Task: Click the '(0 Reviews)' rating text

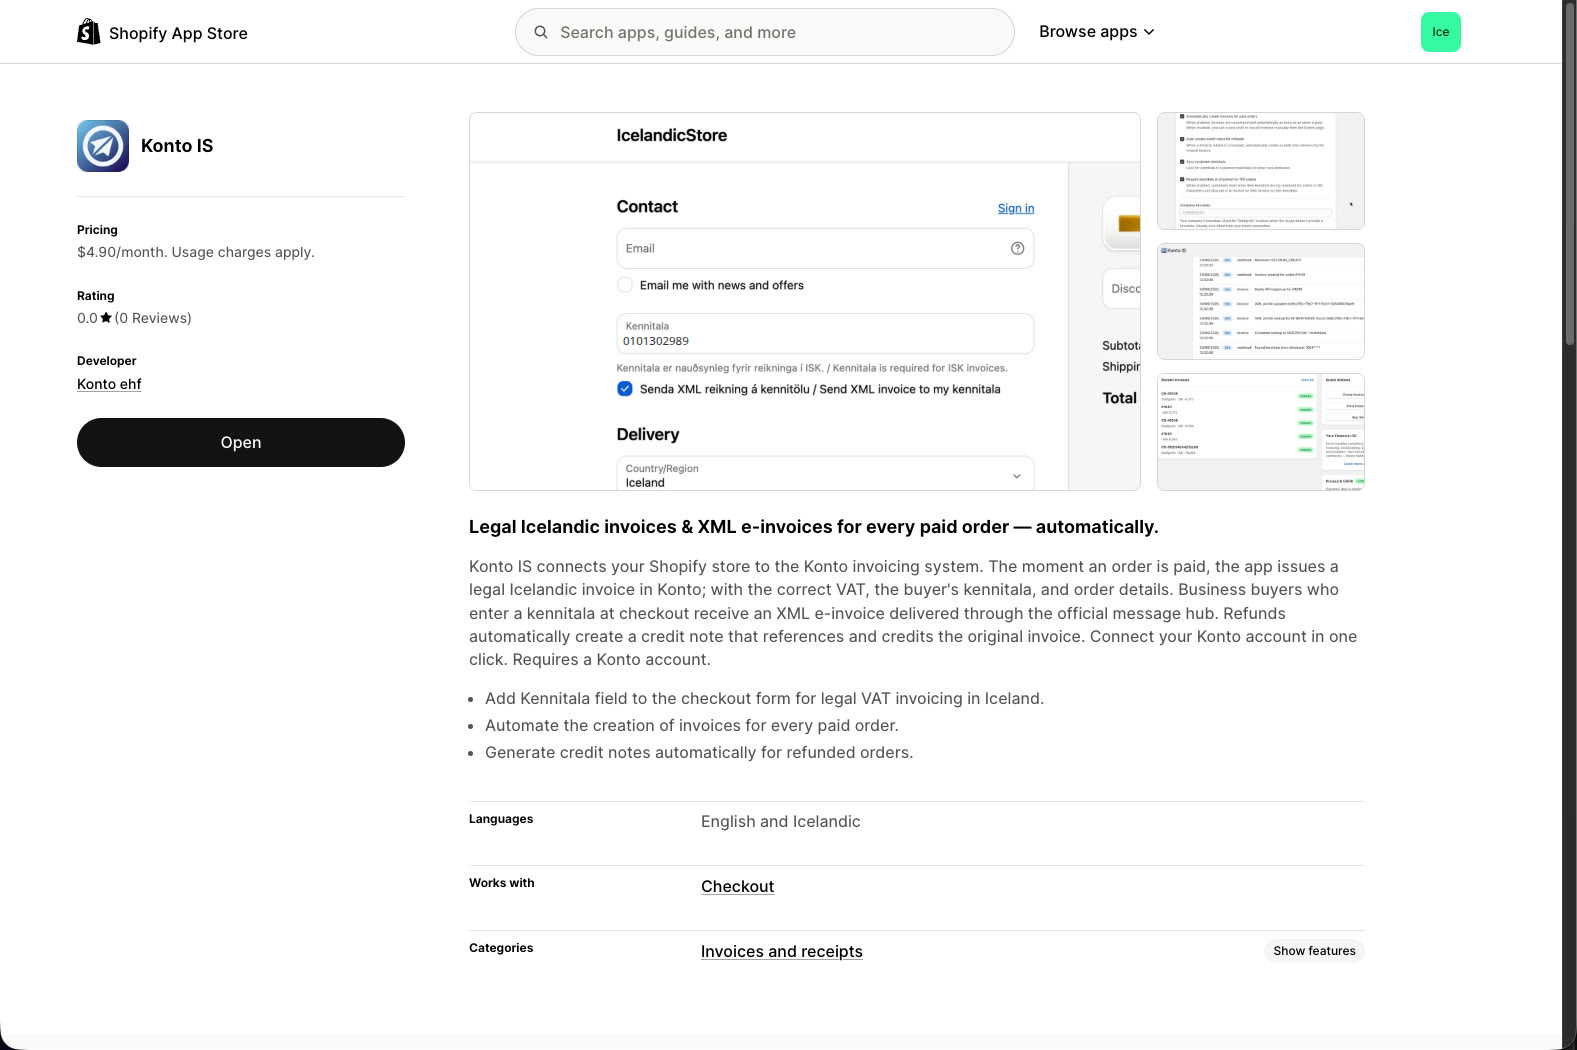Action: point(153,318)
